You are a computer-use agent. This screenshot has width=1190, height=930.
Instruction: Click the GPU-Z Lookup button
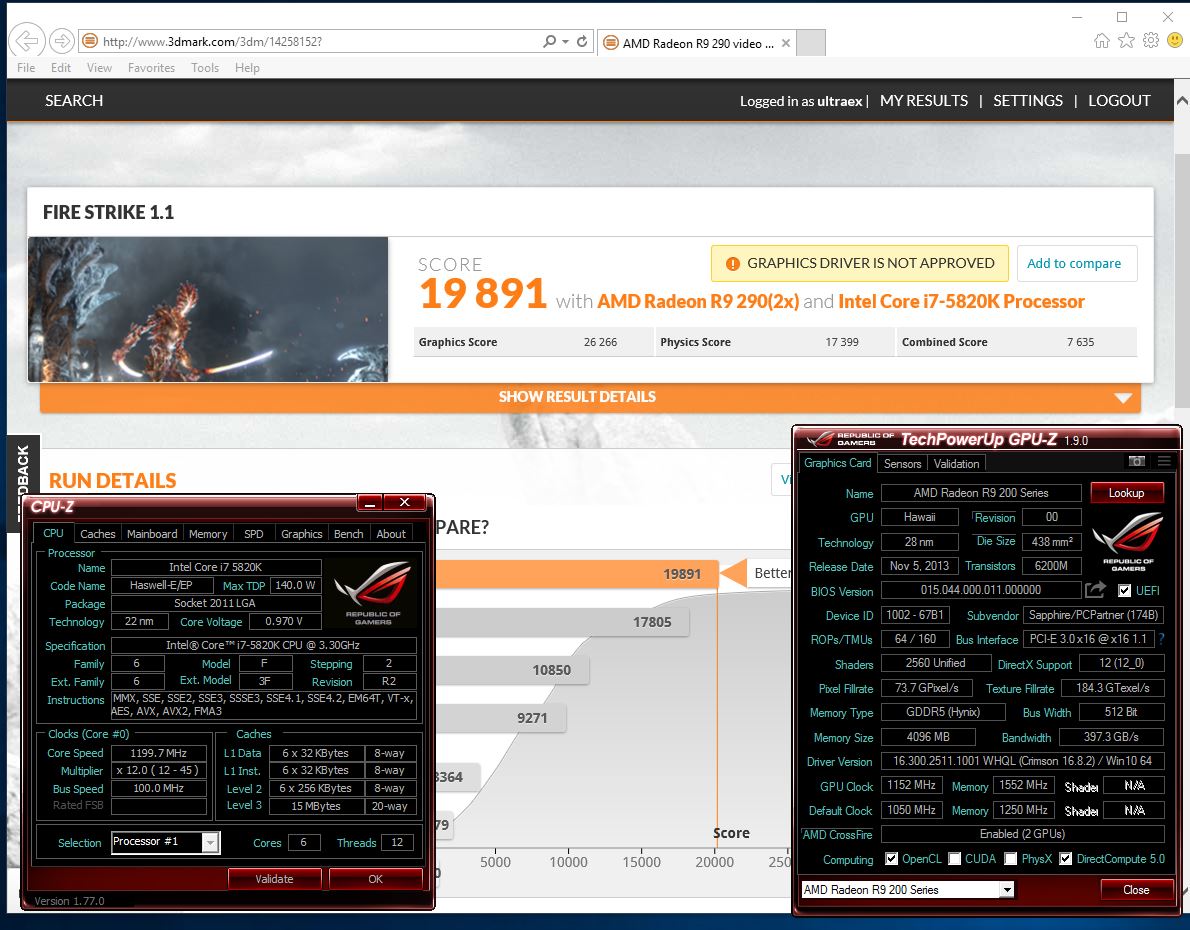coord(1126,493)
